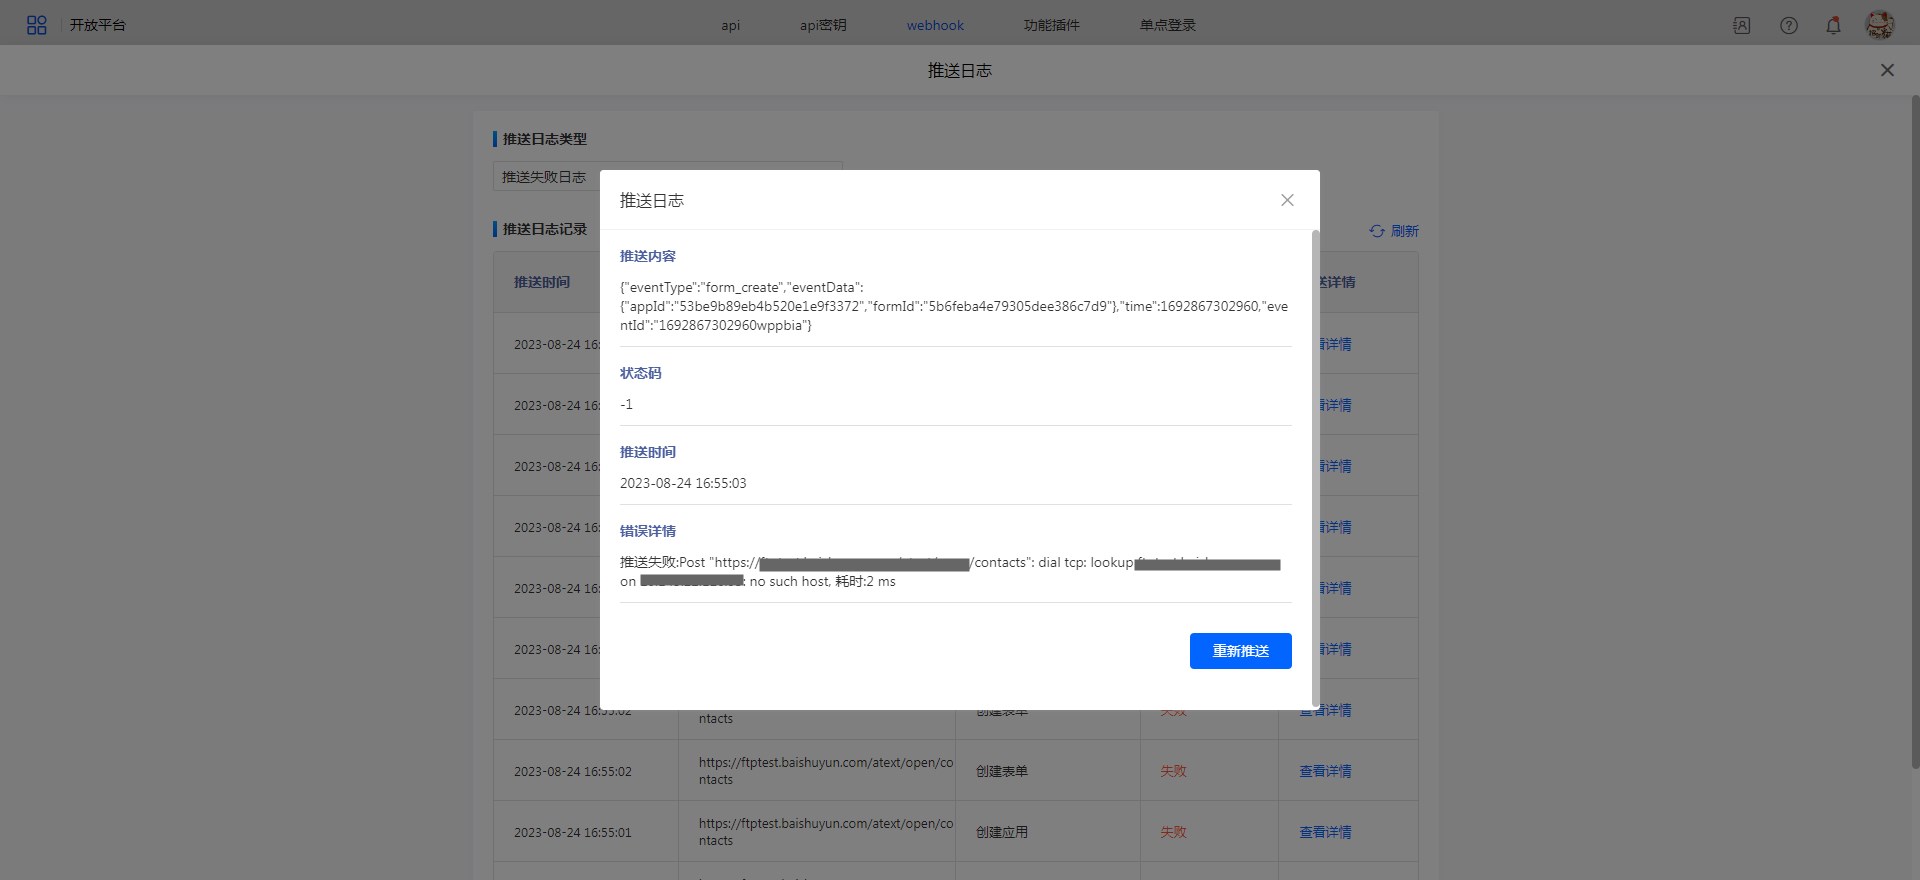Close the 推送日志 full page panel

(1887, 70)
